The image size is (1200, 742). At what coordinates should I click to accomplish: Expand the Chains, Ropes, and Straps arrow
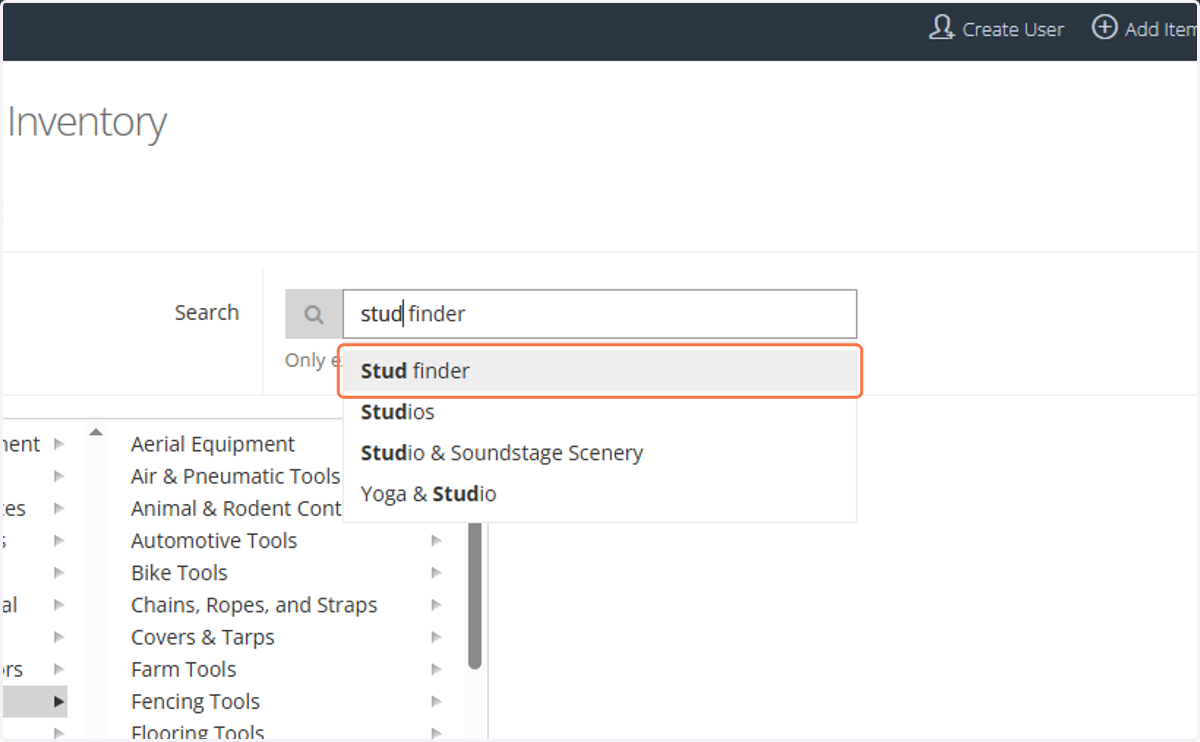click(x=436, y=605)
